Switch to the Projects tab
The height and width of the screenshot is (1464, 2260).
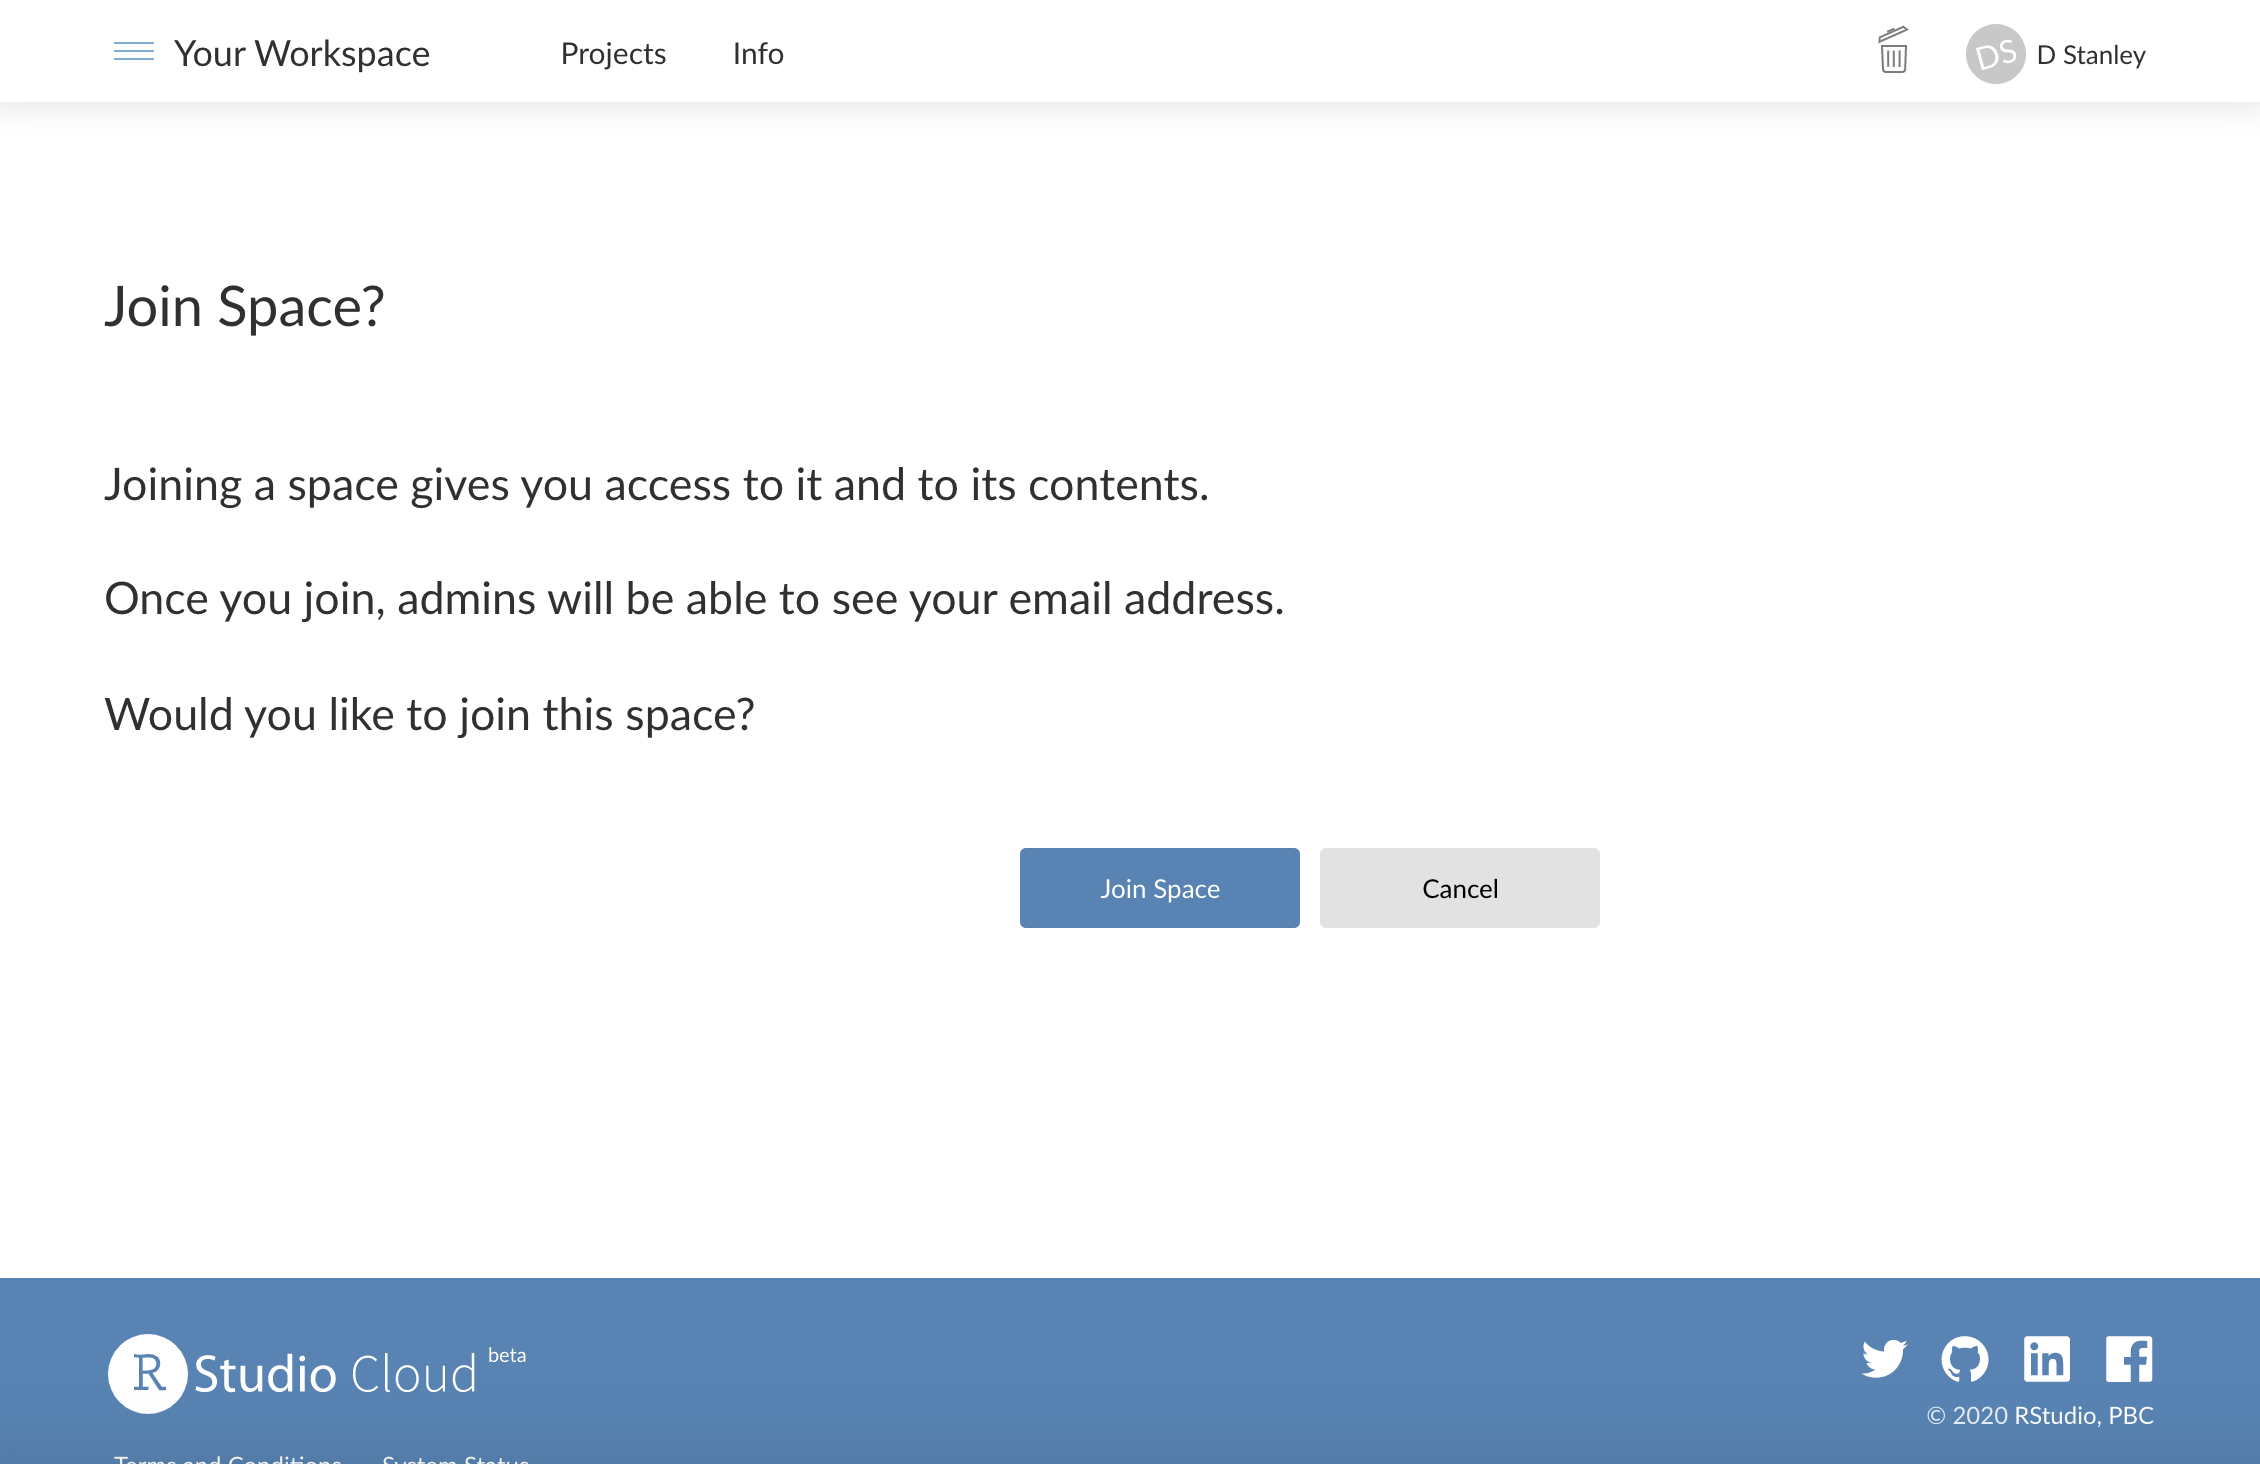point(613,54)
